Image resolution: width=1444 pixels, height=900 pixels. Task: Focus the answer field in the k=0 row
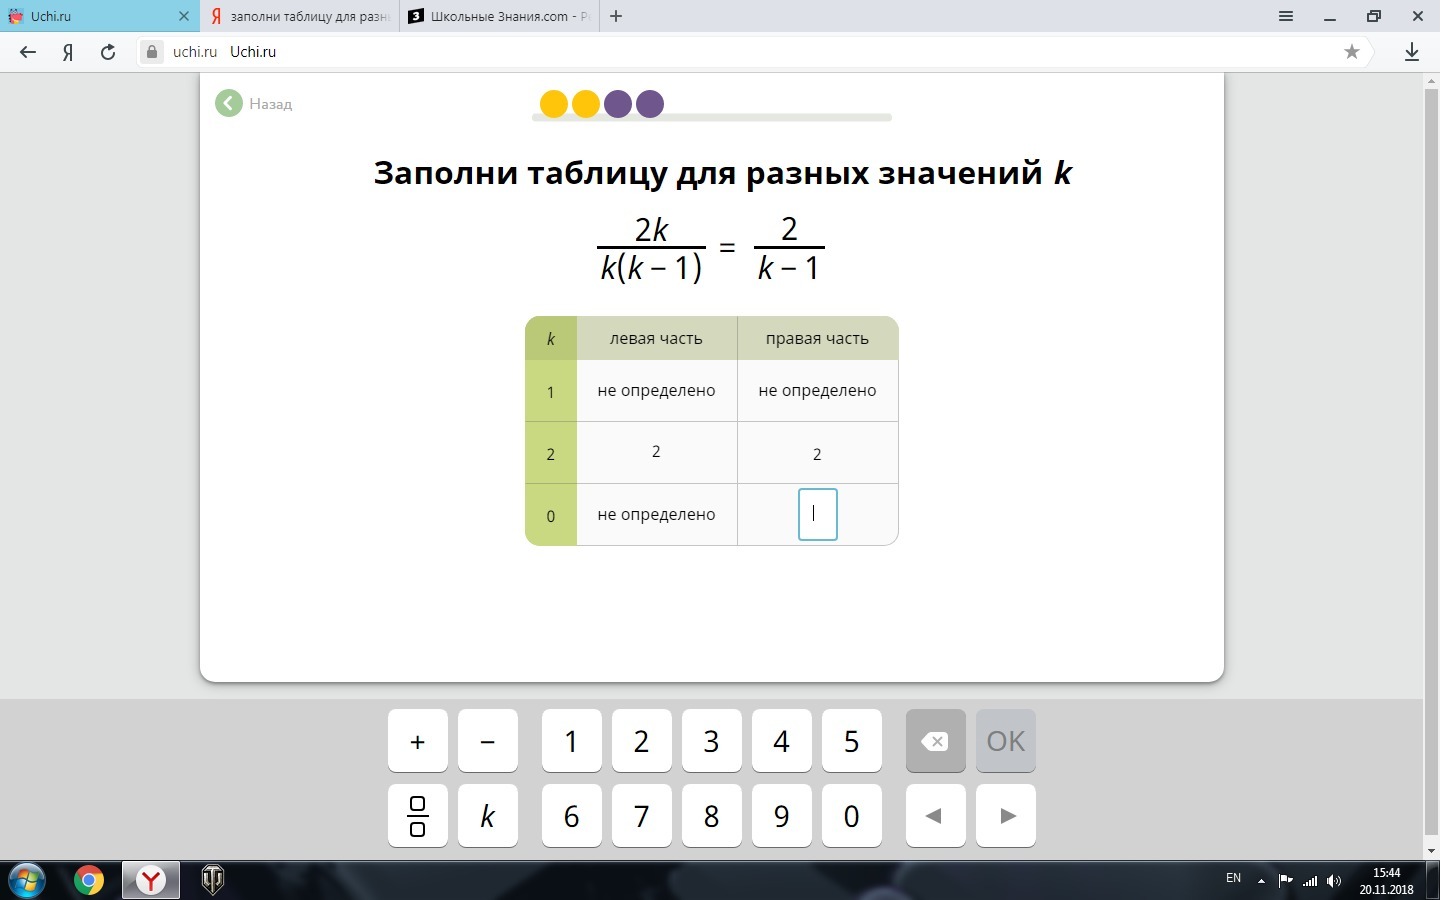818,514
